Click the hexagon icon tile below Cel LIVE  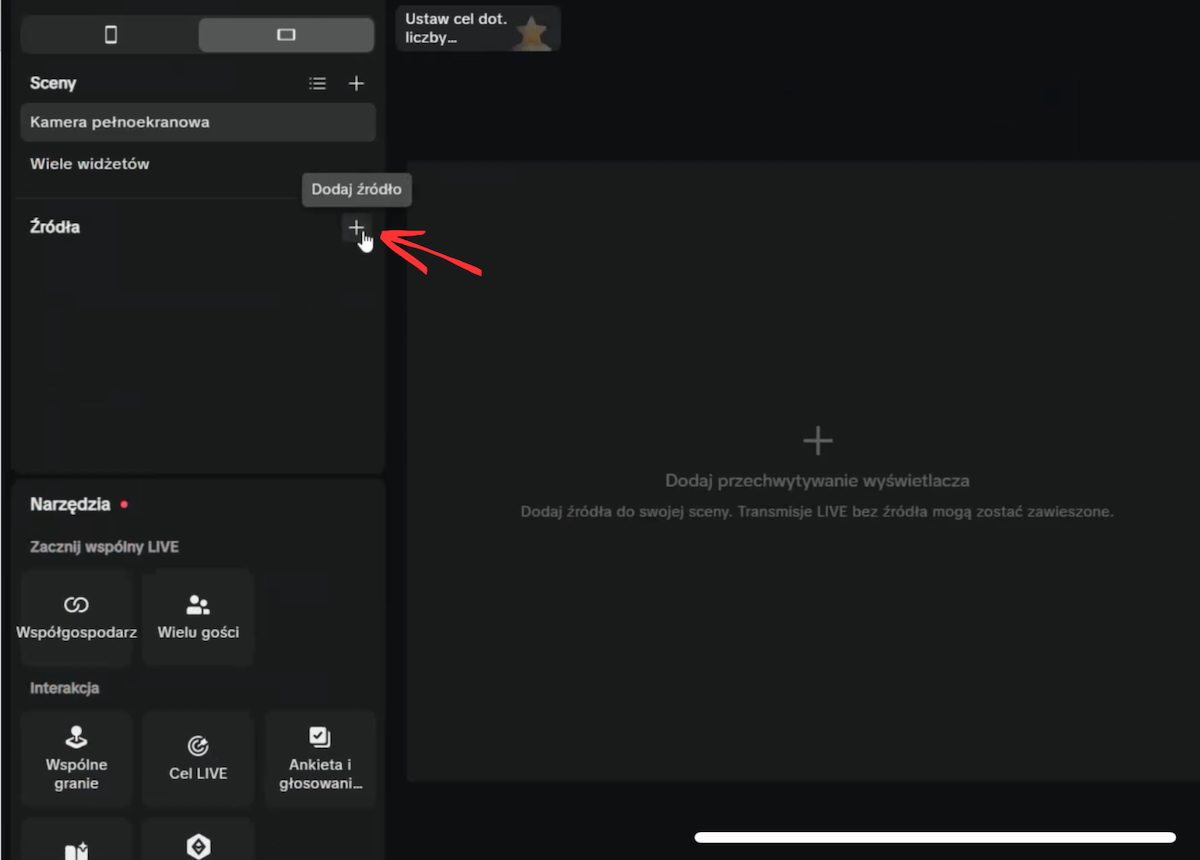click(198, 845)
